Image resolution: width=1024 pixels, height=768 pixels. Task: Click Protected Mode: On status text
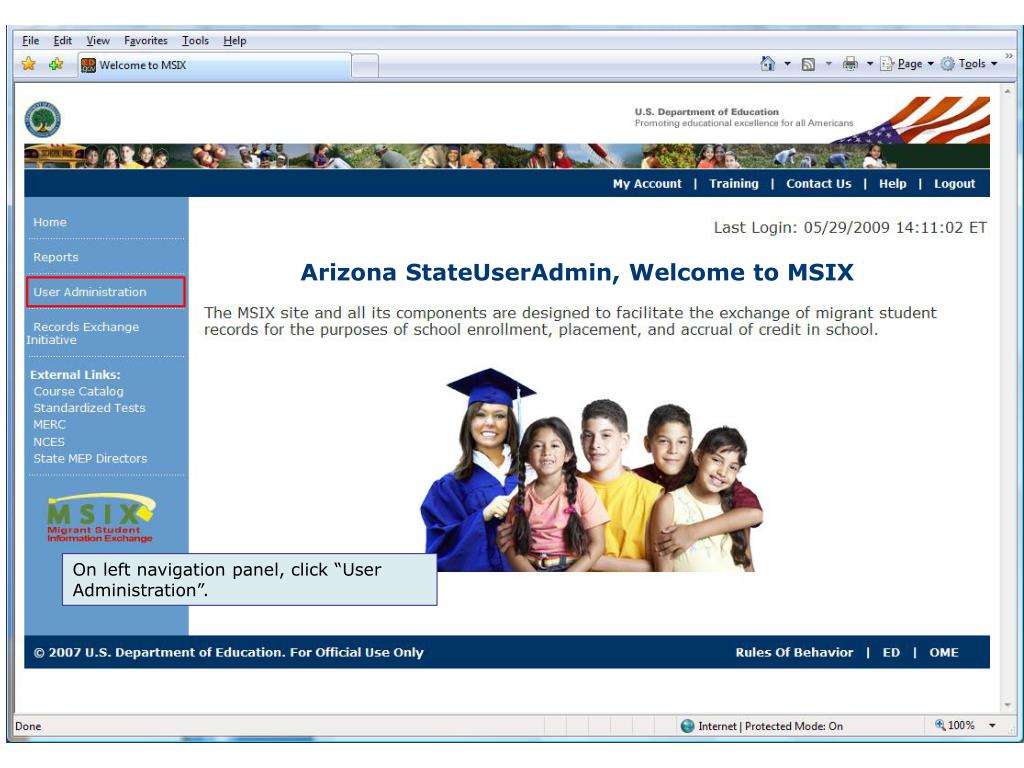(793, 726)
